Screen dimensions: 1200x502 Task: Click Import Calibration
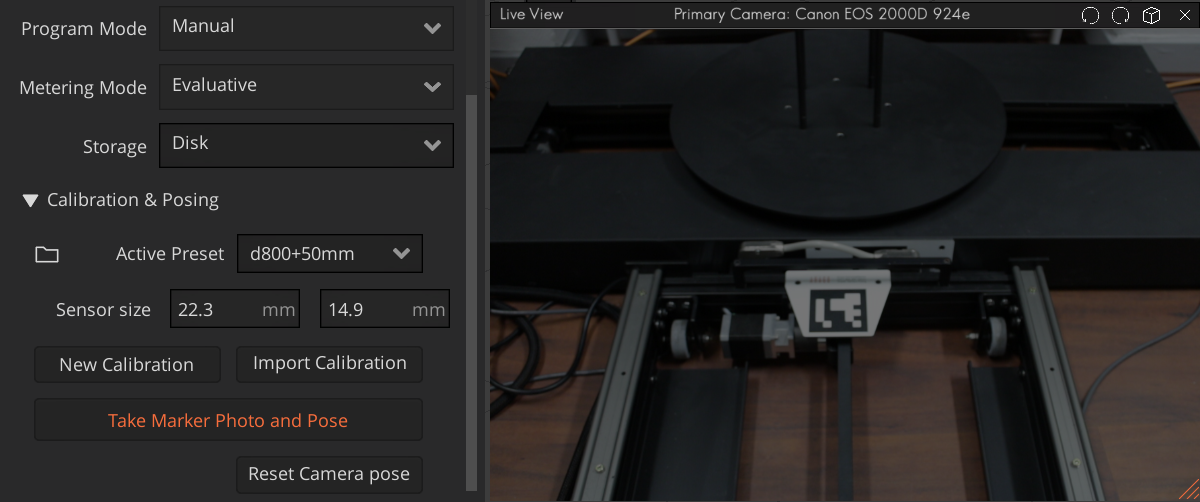(x=329, y=364)
